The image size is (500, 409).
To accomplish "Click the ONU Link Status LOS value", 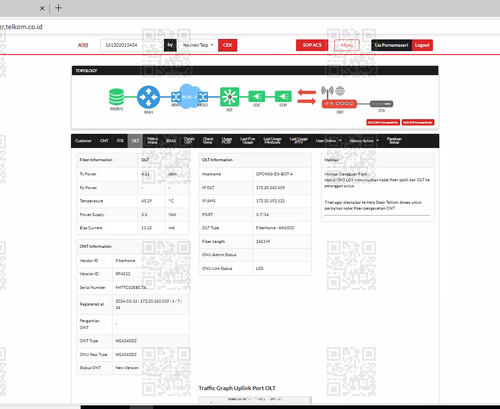I will [x=260, y=268].
